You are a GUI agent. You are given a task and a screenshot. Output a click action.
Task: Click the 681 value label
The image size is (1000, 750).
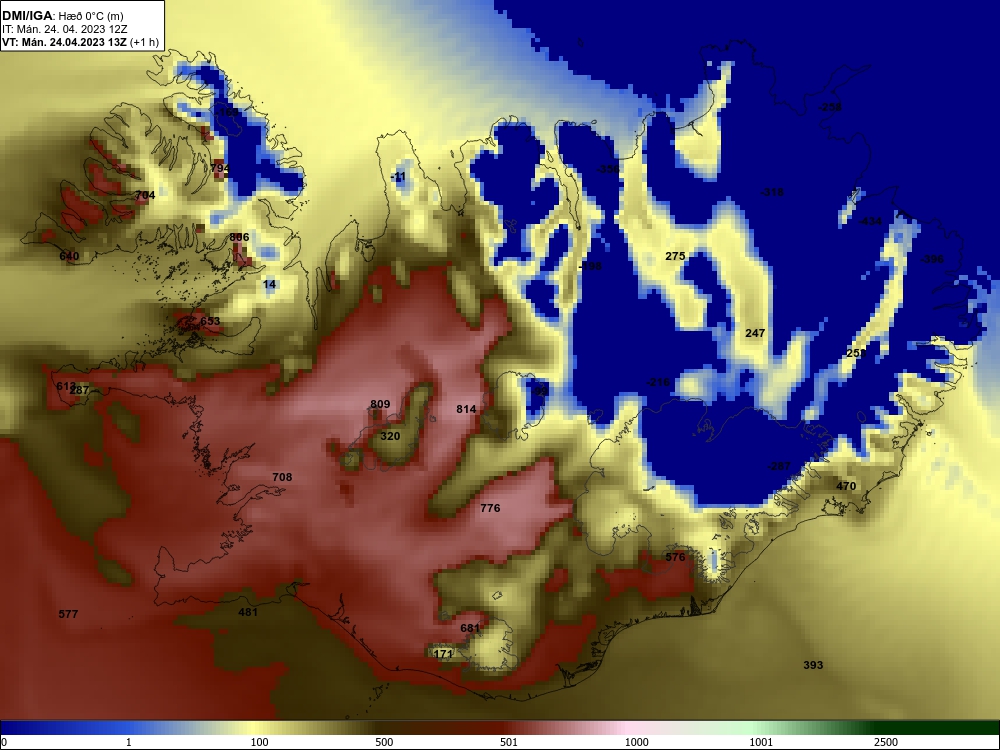pos(470,628)
